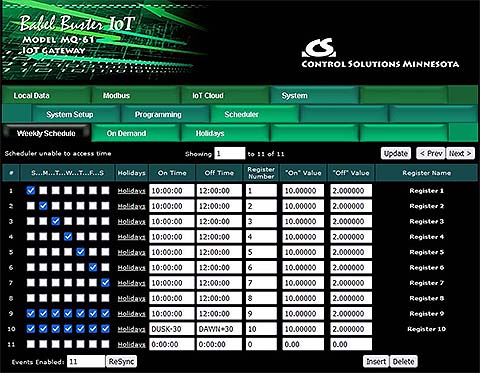Open Holidays link in row 11

[131, 344]
